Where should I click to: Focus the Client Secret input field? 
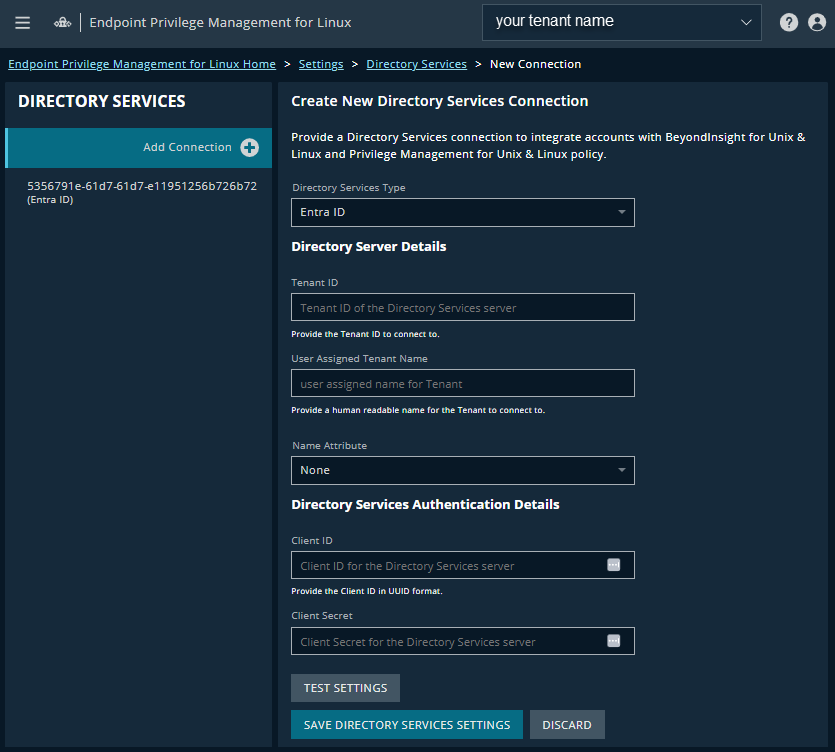click(x=463, y=641)
